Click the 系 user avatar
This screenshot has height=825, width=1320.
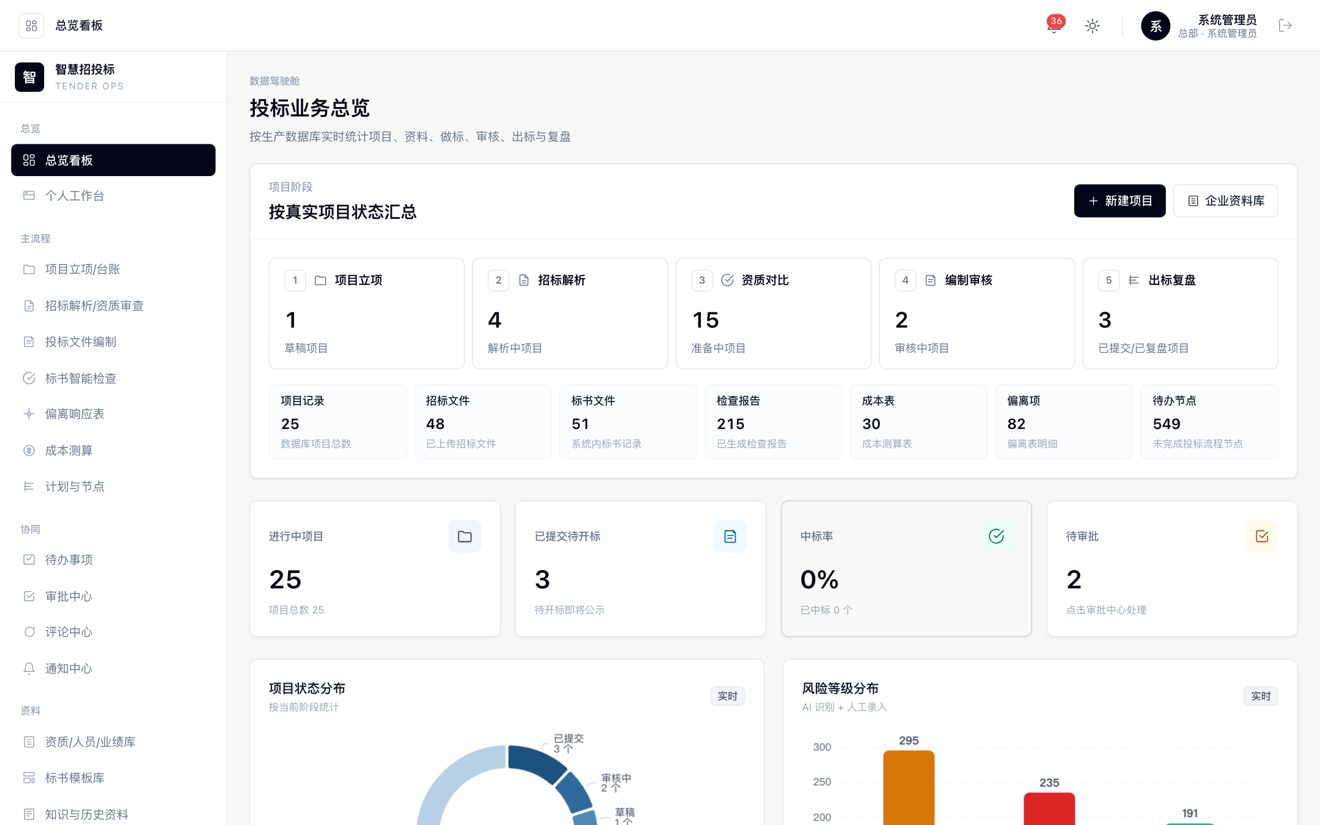coord(1155,26)
